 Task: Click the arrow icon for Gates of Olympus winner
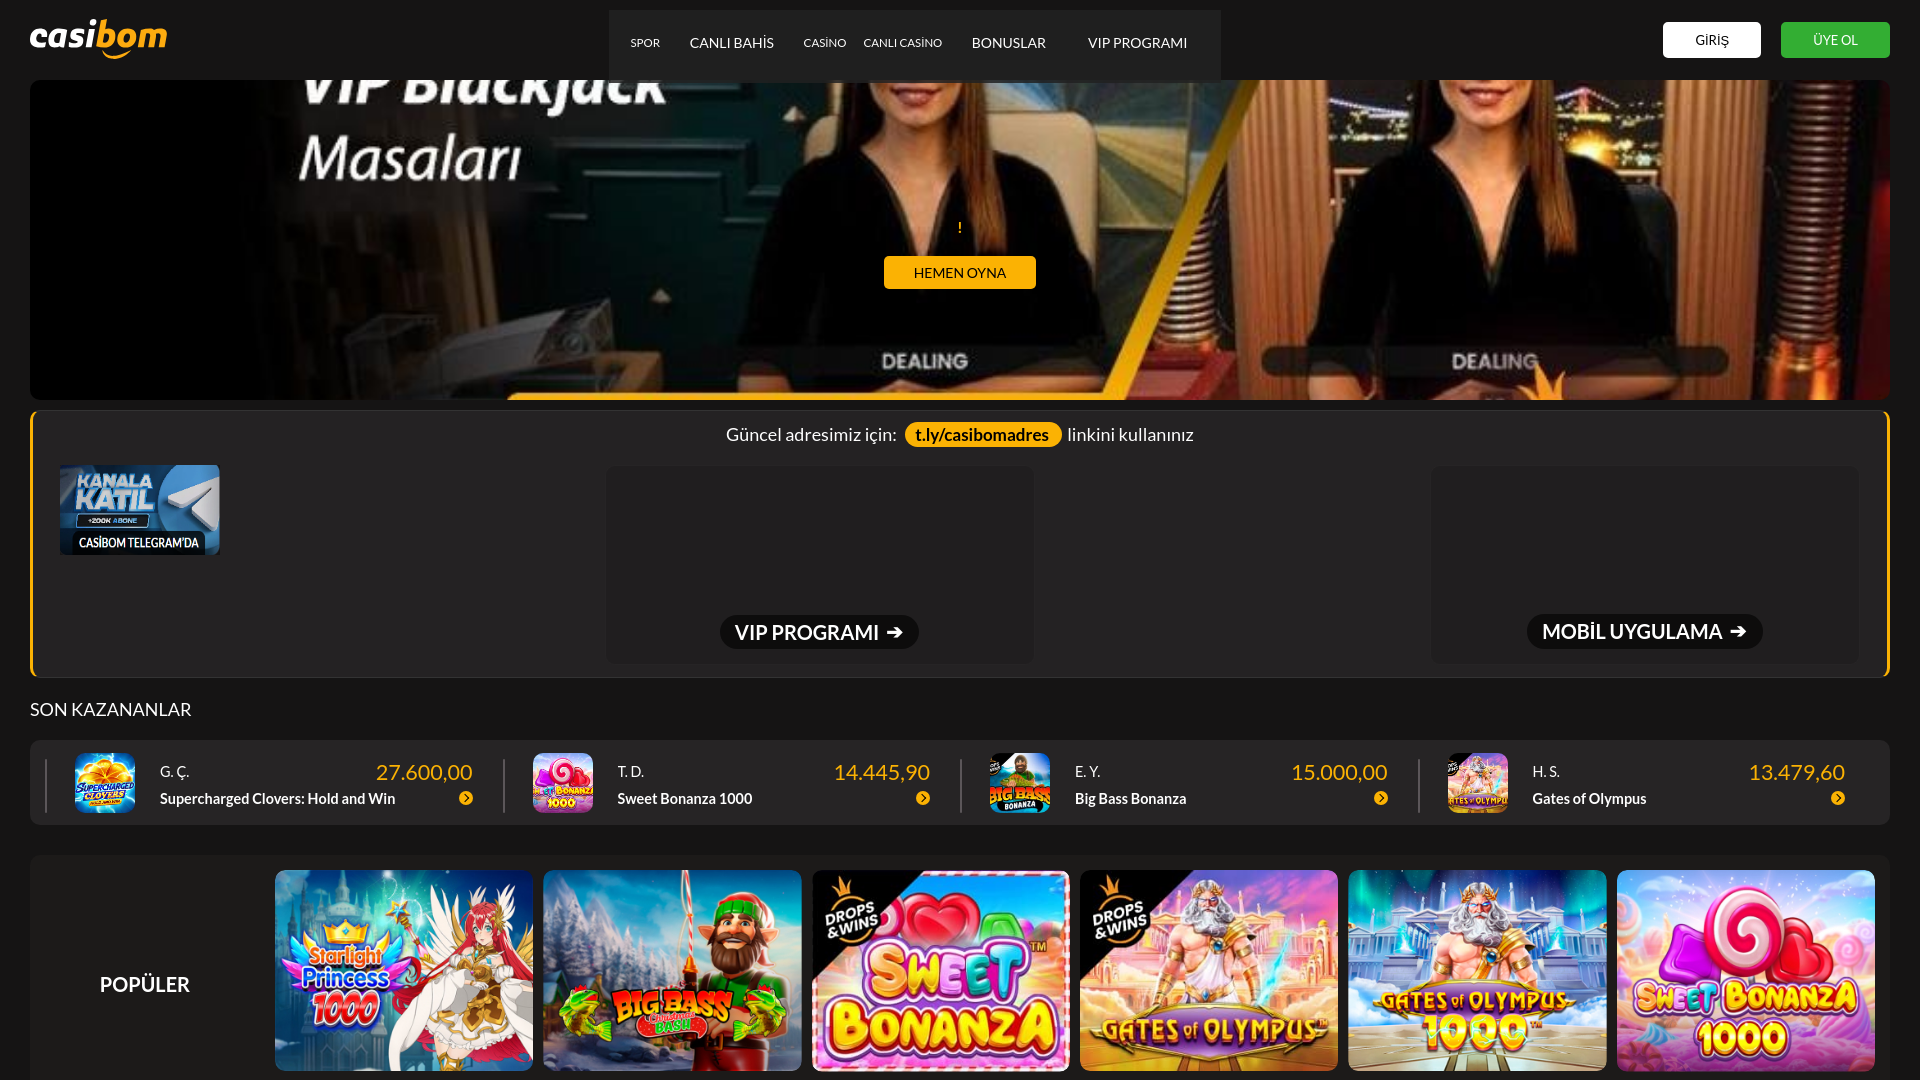(1838, 798)
